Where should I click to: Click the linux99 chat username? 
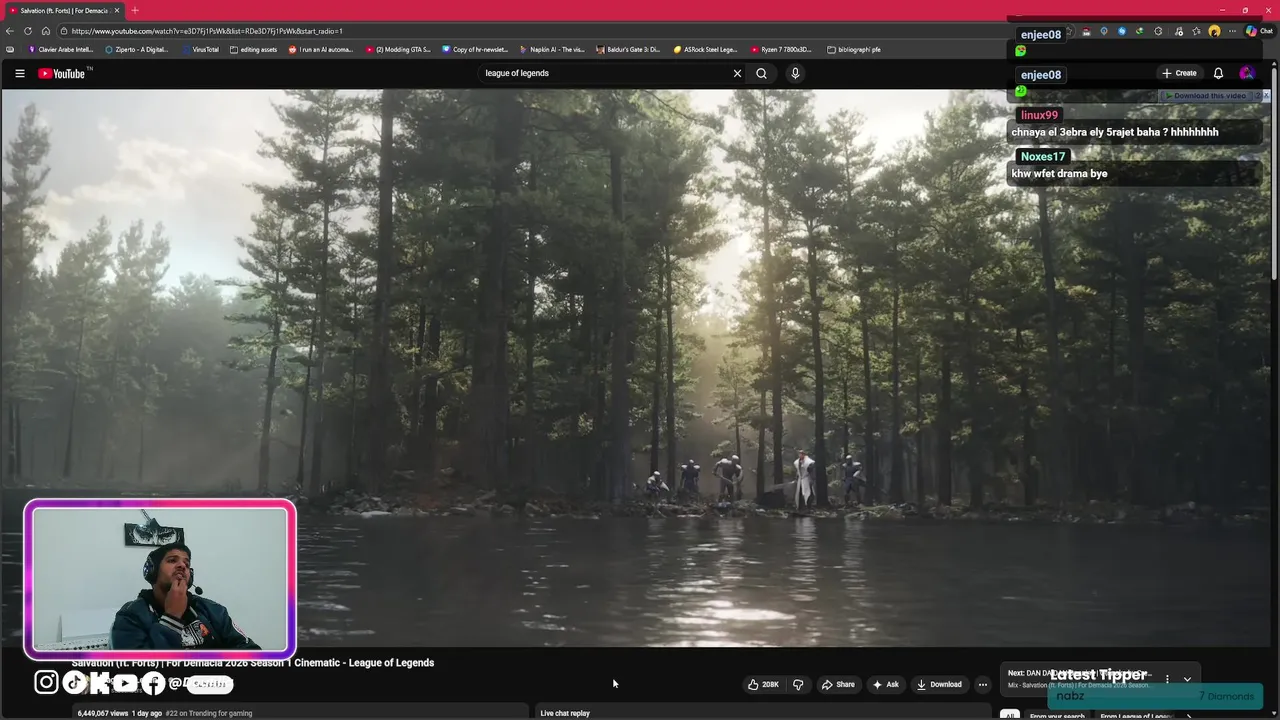pyautogui.click(x=1039, y=115)
